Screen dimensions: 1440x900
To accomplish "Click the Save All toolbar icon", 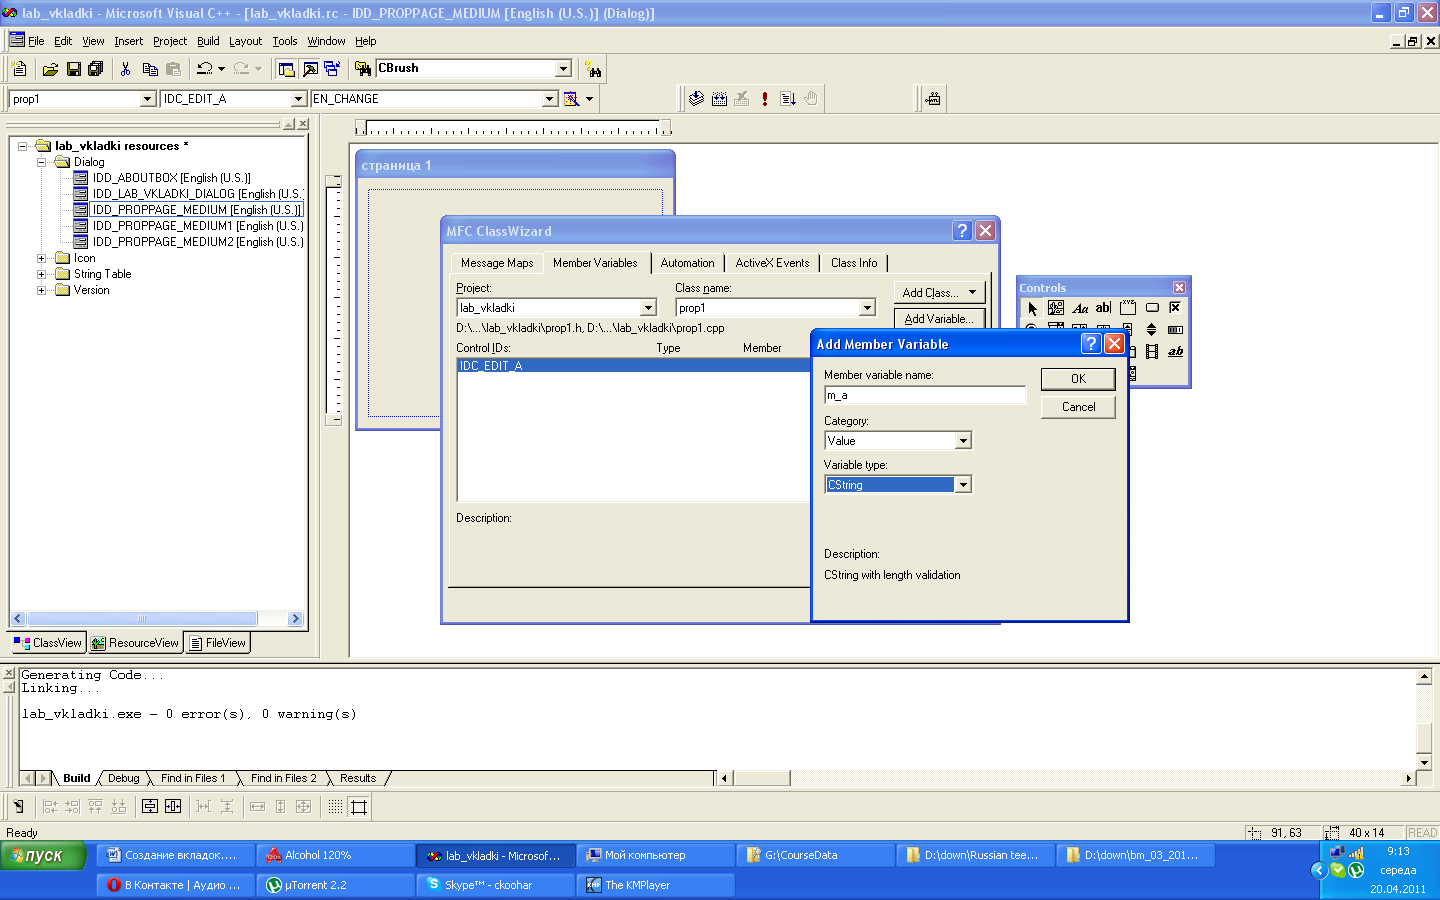I will (x=96, y=69).
